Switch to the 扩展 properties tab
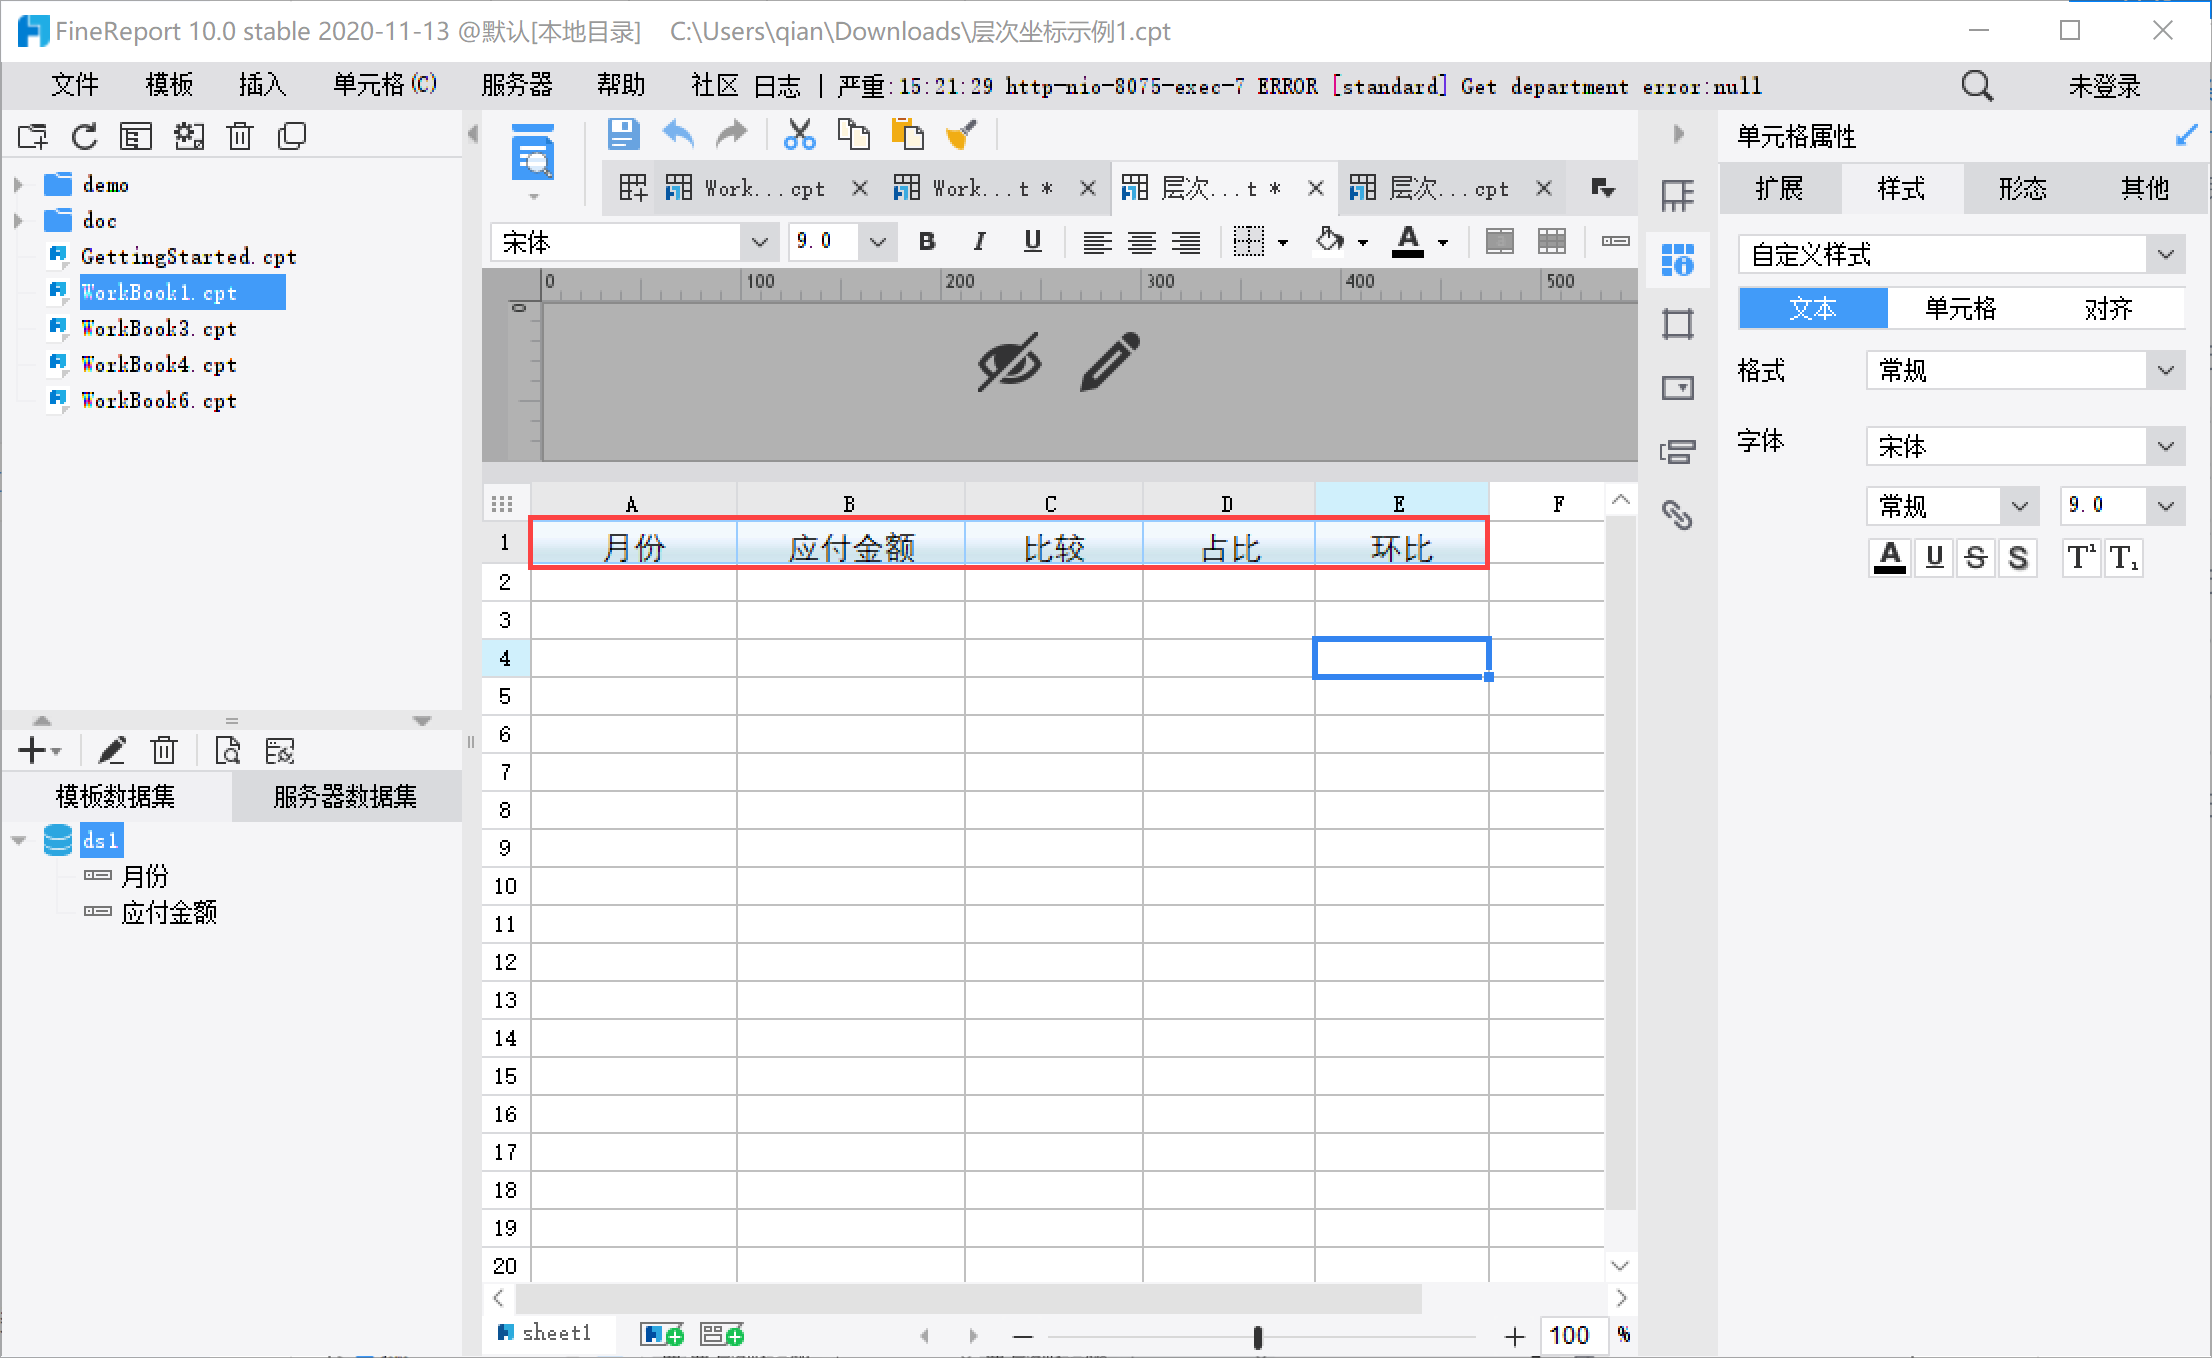Image resolution: width=2212 pixels, height=1358 pixels. point(1779,188)
